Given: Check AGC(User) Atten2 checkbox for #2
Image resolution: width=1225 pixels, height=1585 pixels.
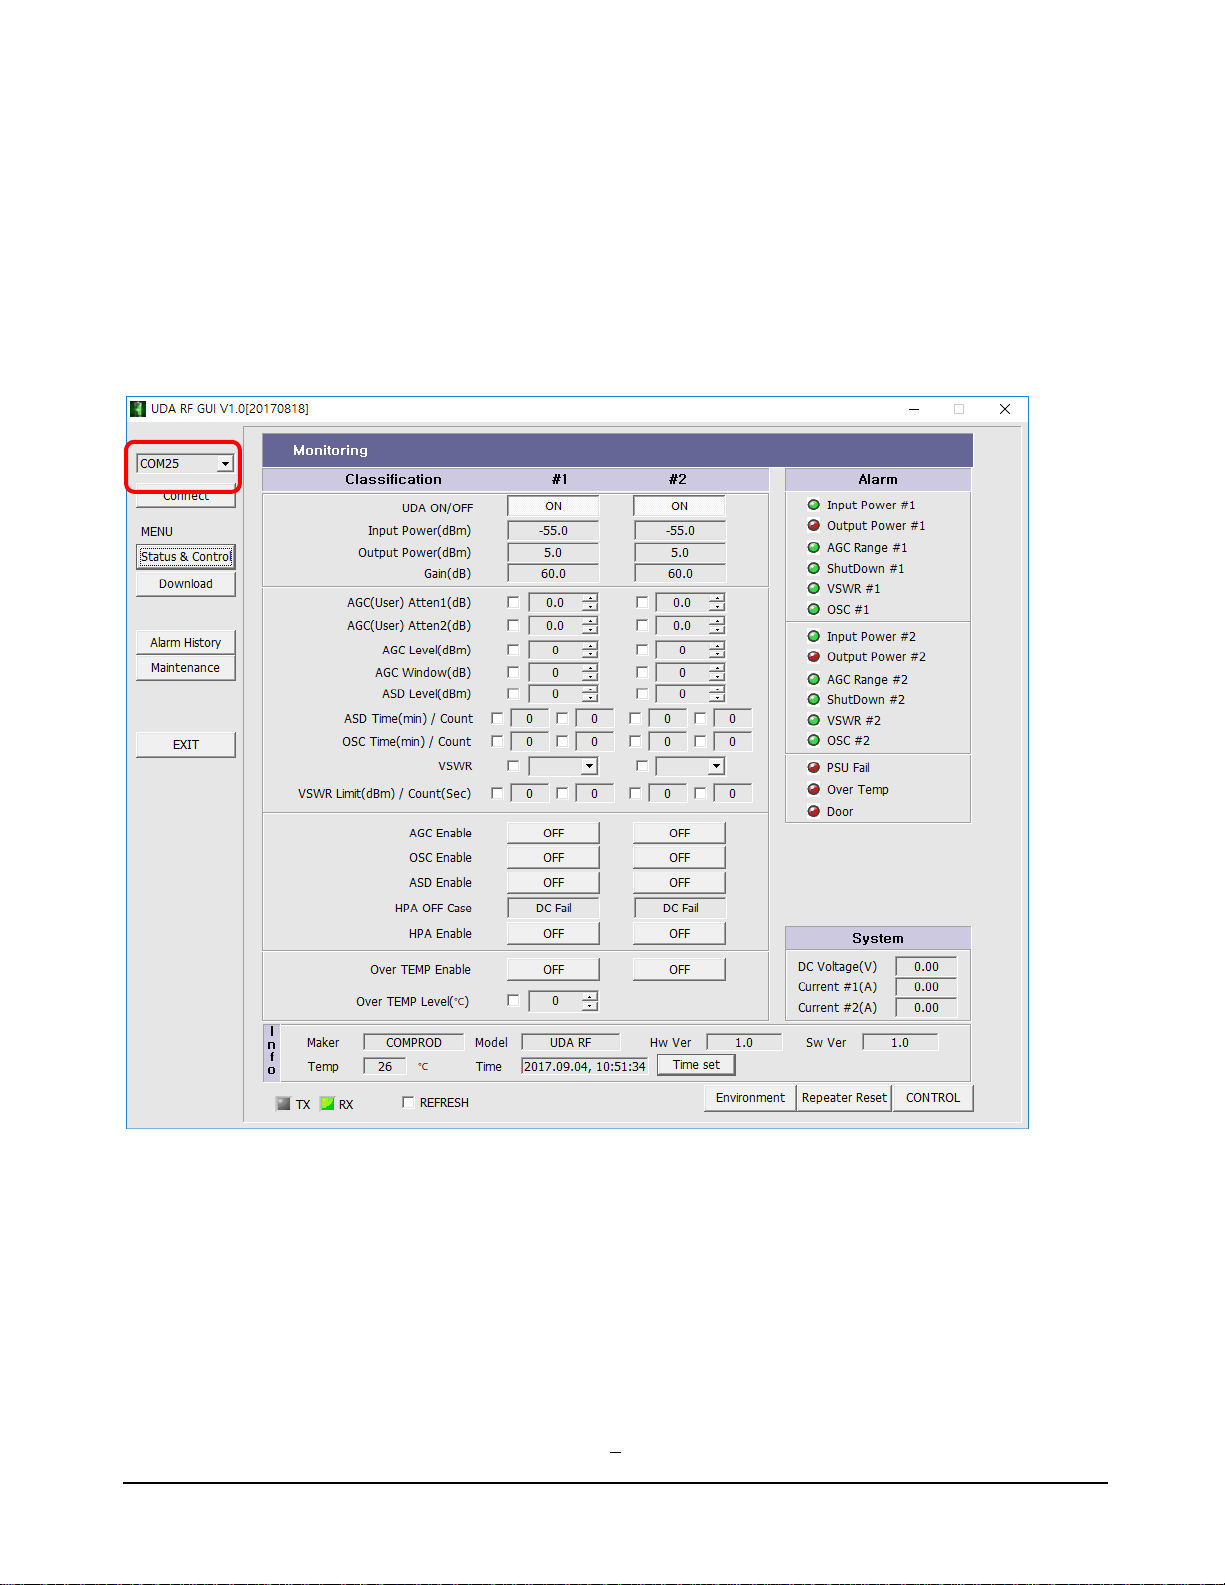Looking at the screenshot, I should [642, 625].
